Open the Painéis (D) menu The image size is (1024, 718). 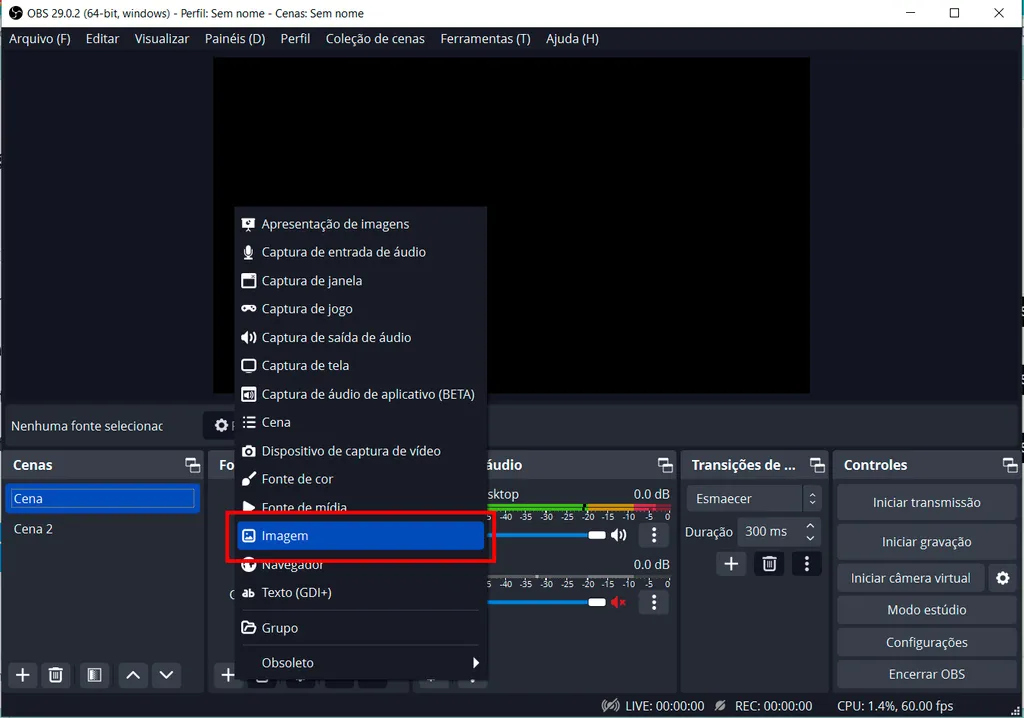[x=235, y=39]
